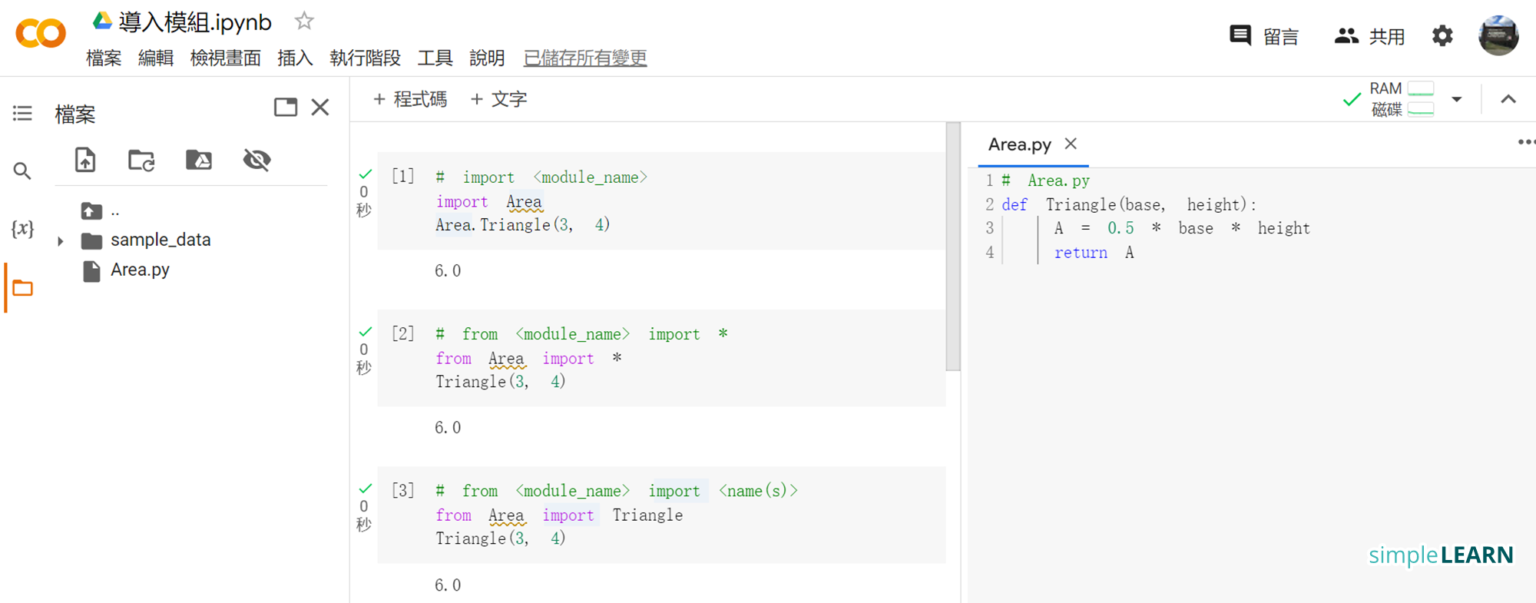The width and height of the screenshot is (1536, 603).
Task: Click the 共用 share button
Action: coord(1370,36)
